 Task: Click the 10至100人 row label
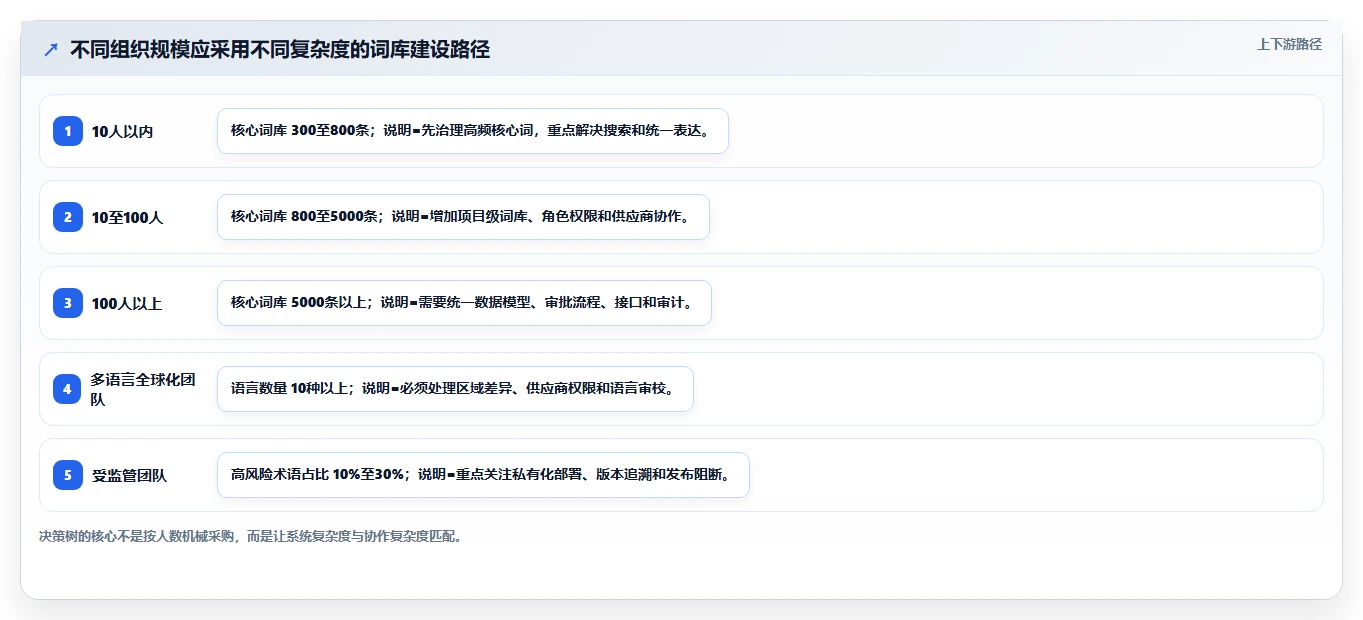[127, 217]
